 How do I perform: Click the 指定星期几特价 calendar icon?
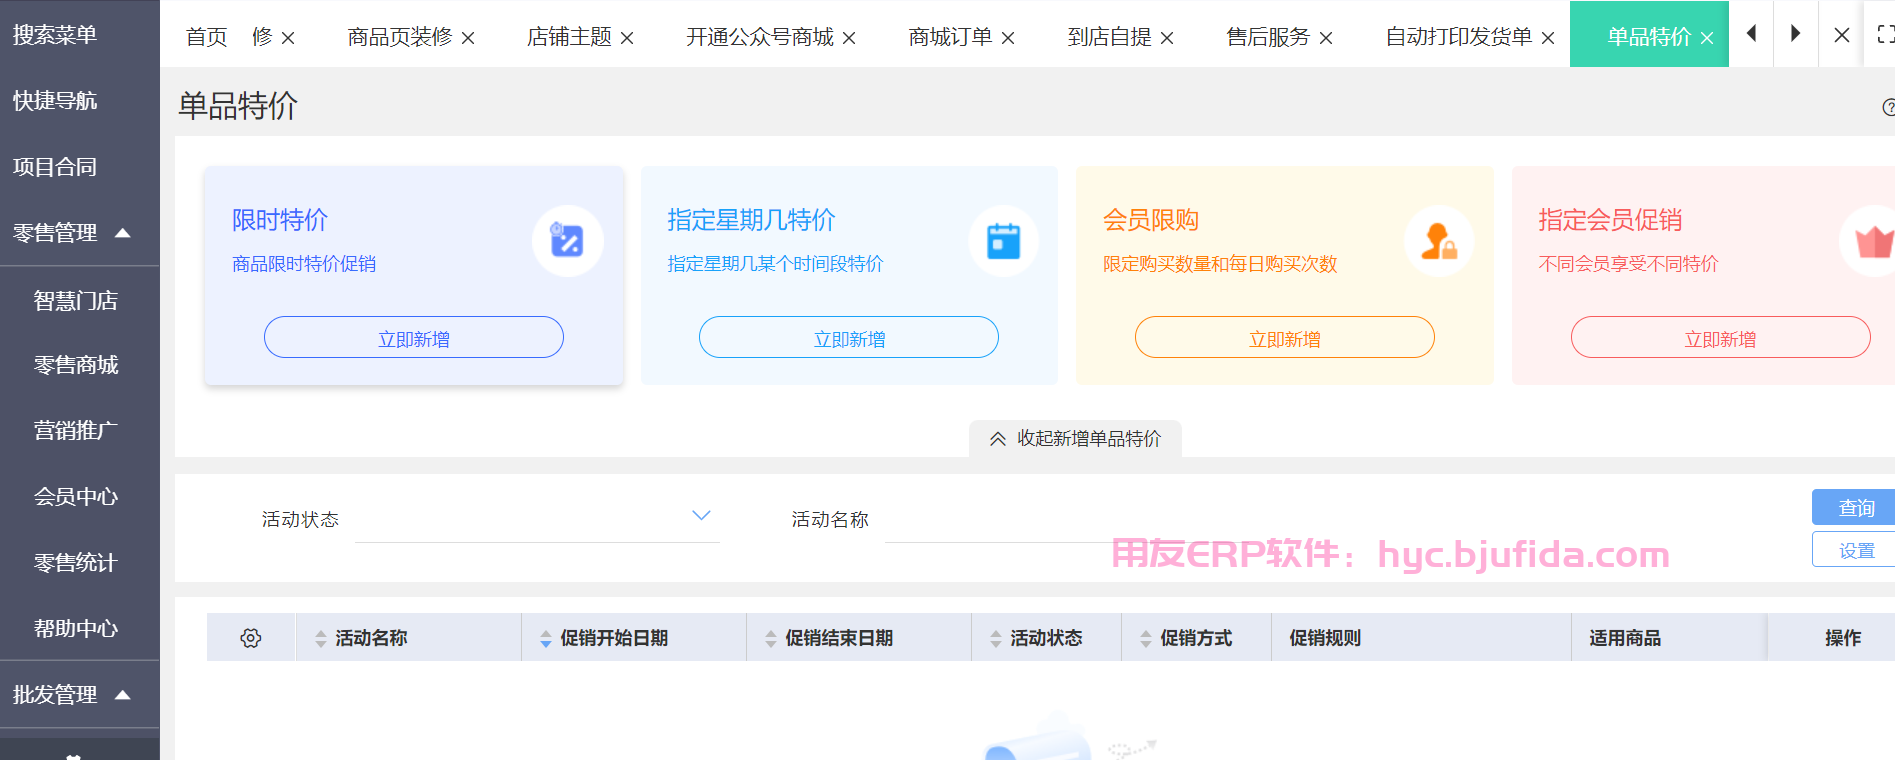click(x=1003, y=241)
